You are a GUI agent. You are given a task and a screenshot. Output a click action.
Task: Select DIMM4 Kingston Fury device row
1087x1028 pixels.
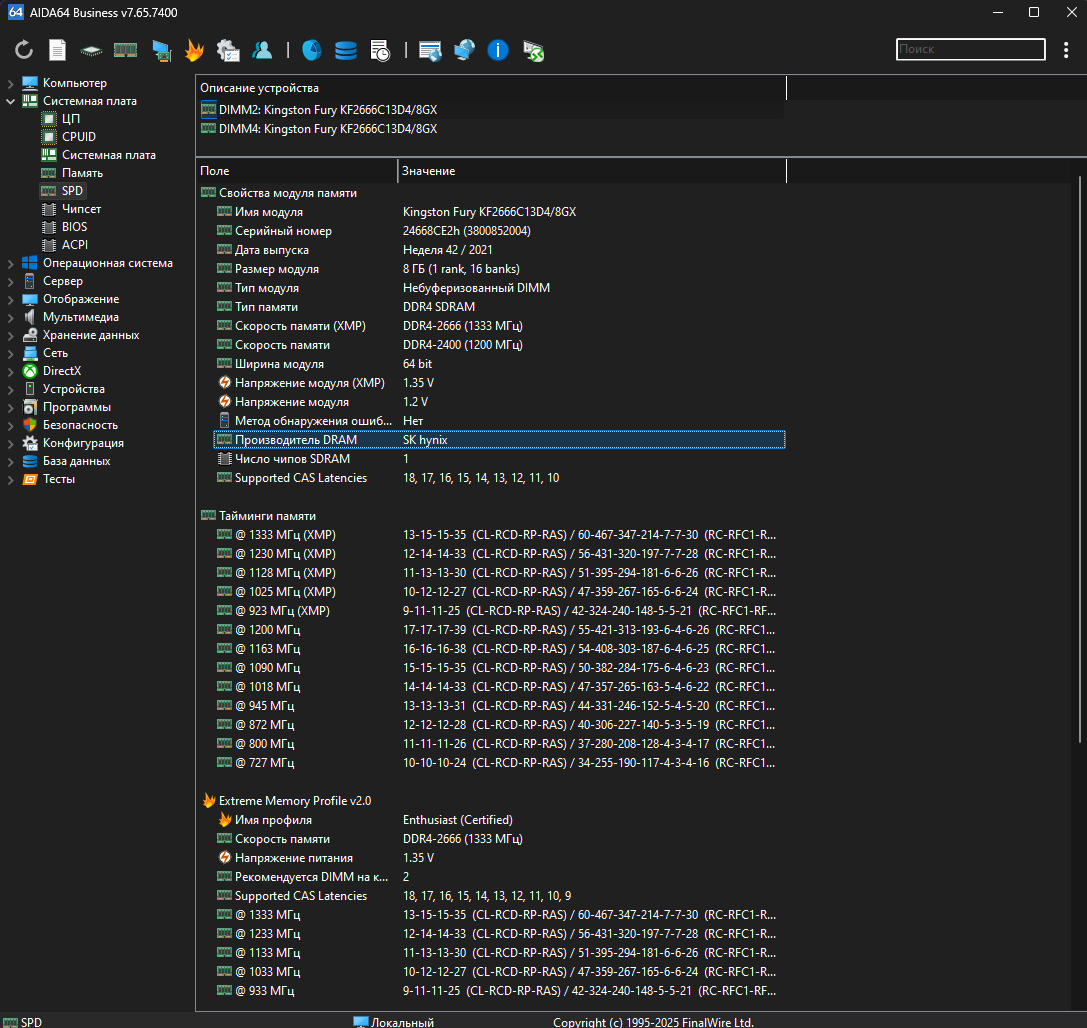click(x=492, y=129)
